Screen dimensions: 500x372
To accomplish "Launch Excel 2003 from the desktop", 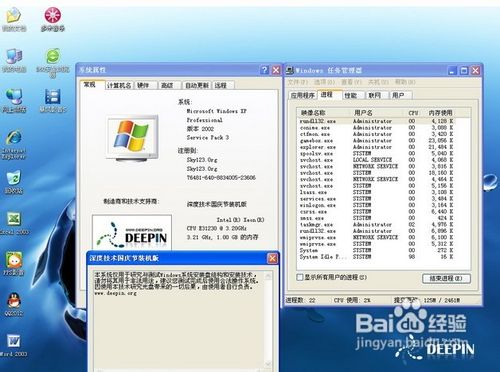I will pyautogui.click(x=14, y=223).
